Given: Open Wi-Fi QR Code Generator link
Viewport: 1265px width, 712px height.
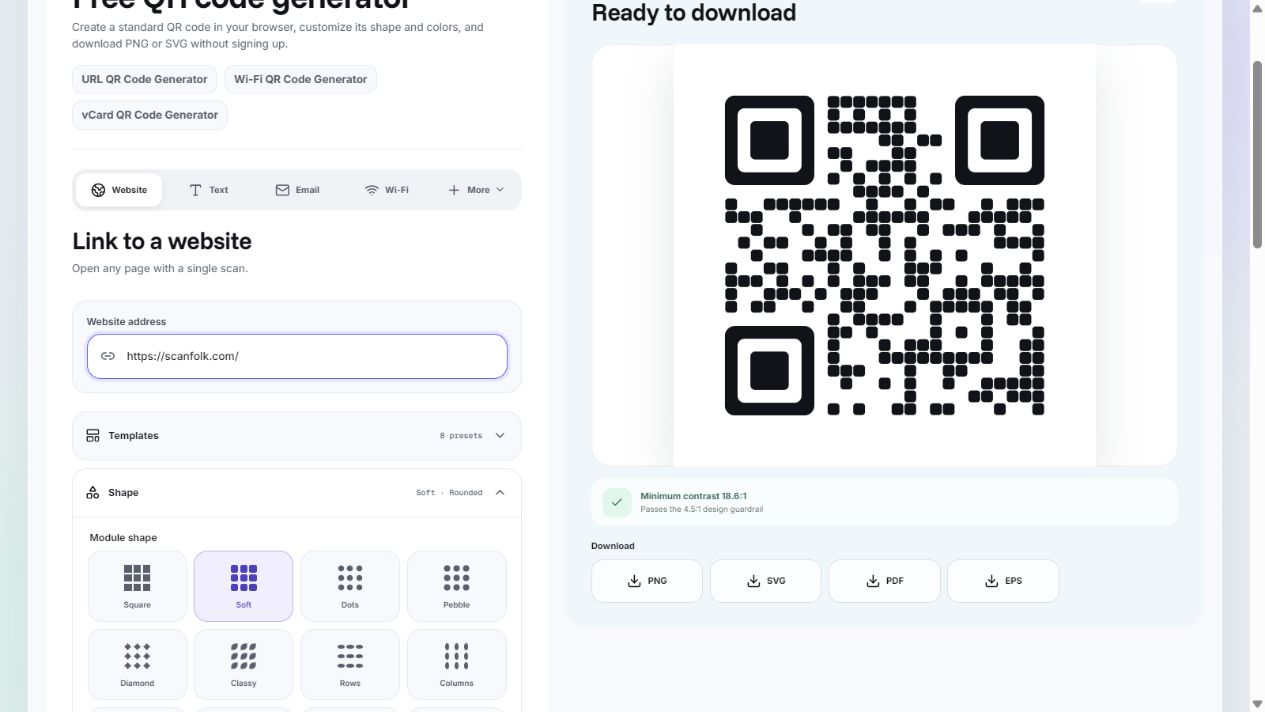Looking at the screenshot, I should tap(301, 79).
